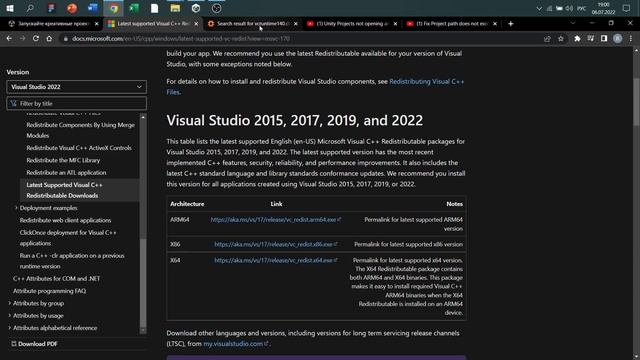Open Redistribute Visual C++ ActiveX Controls
Viewport: 640px width, 360px height.
click(79, 148)
